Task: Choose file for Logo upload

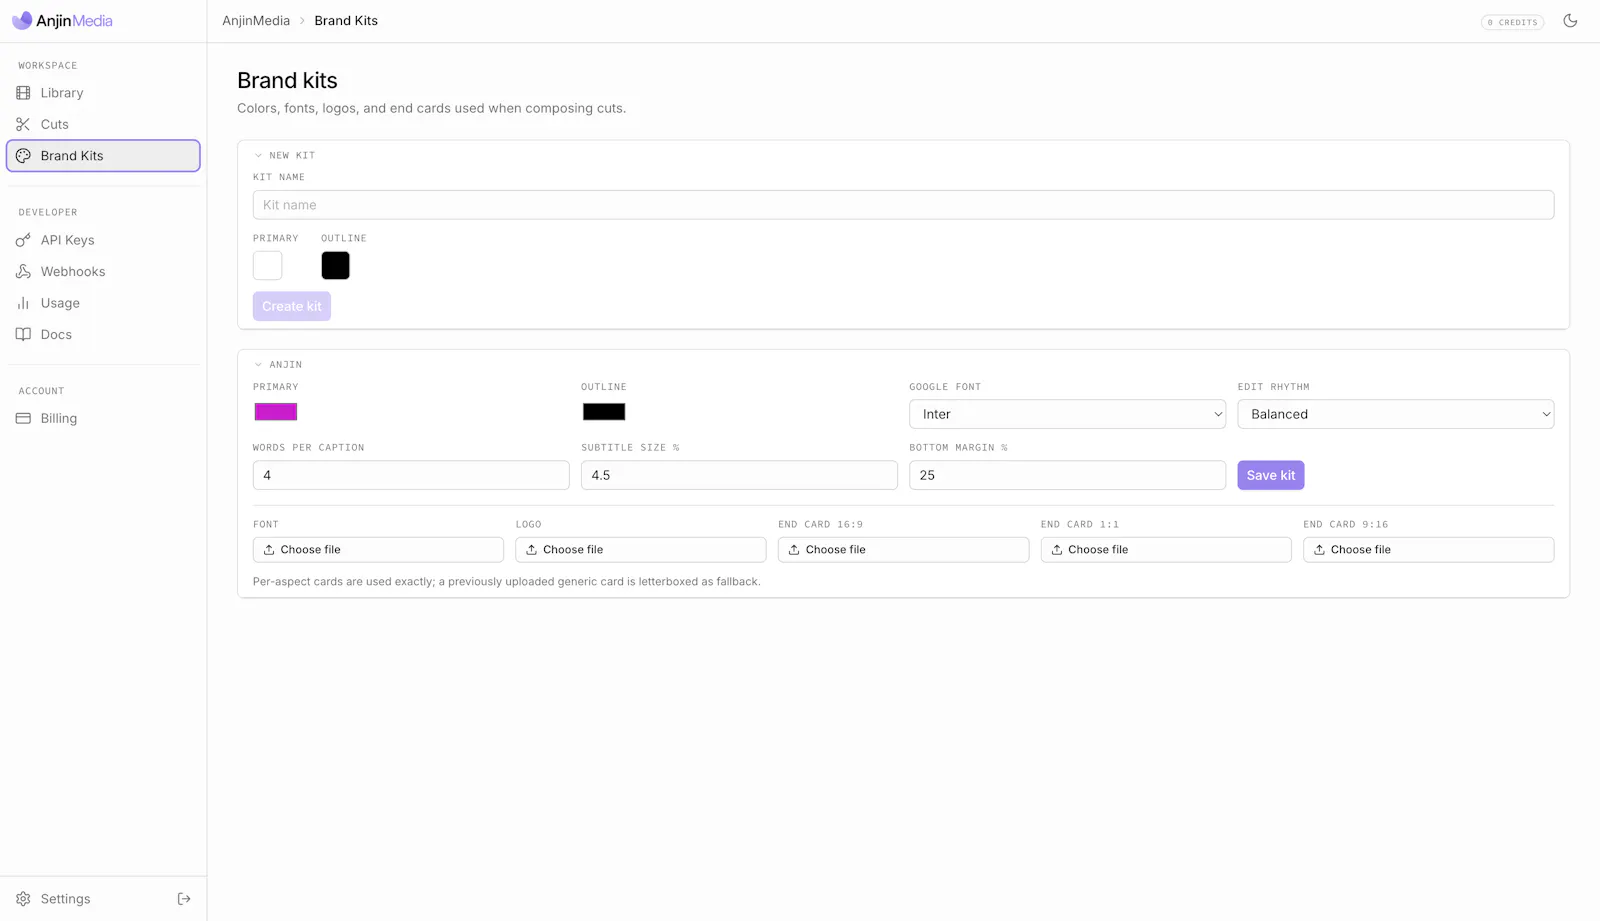Action: [x=641, y=550]
